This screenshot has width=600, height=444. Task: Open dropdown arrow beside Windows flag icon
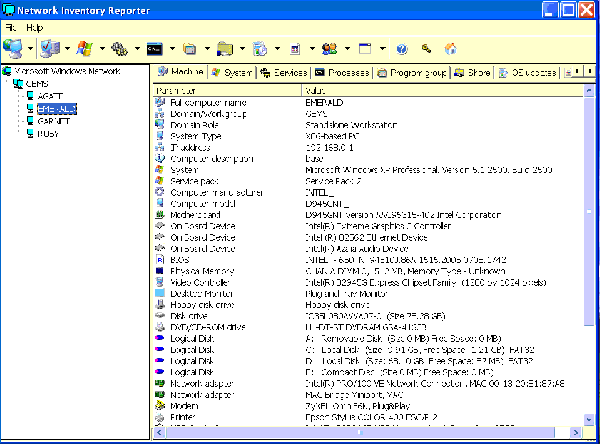[101, 47]
